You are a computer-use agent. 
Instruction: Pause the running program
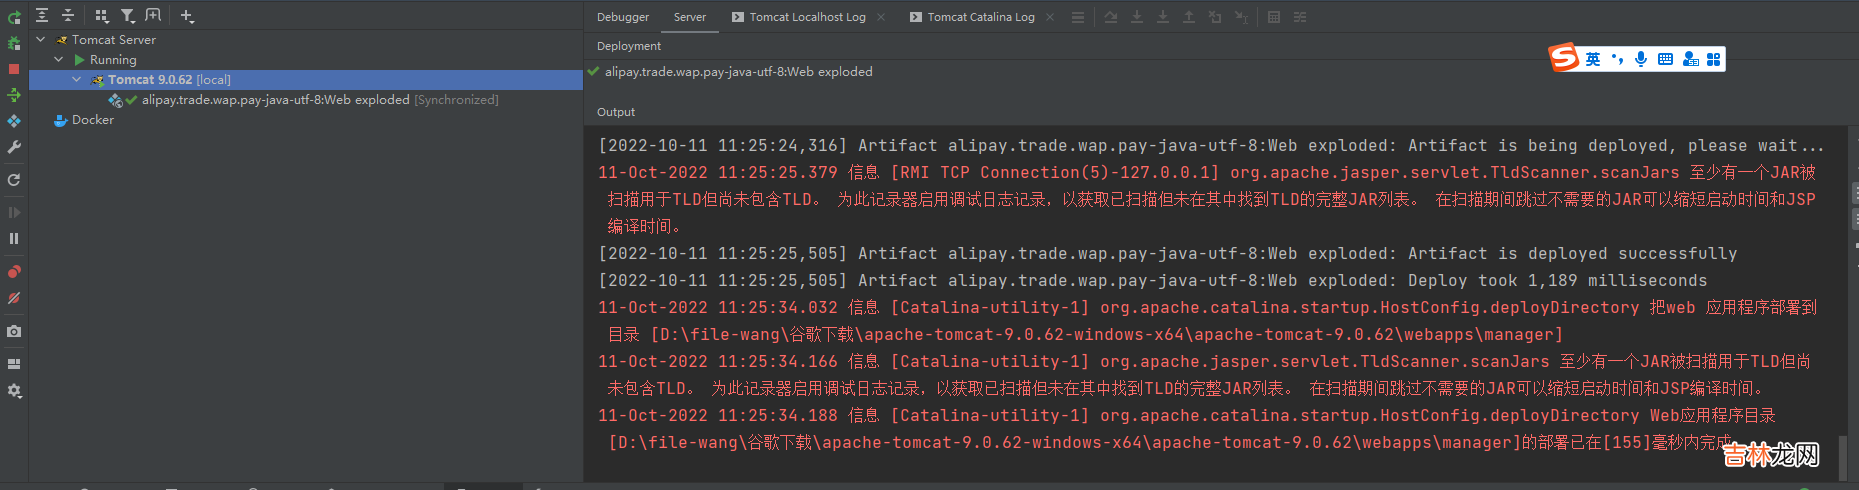click(14, 238)
